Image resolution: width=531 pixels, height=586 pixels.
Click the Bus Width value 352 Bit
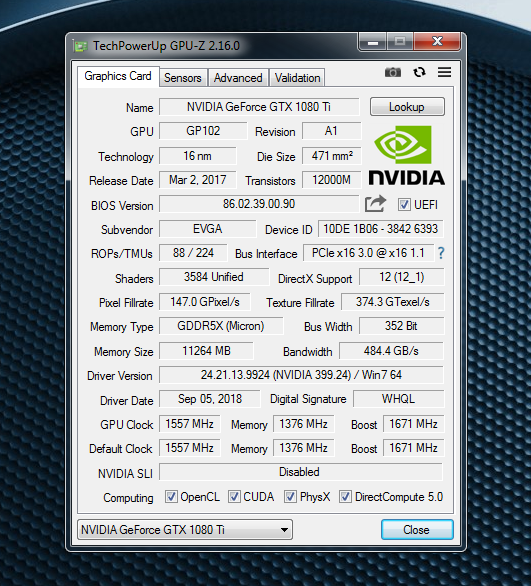402,326
